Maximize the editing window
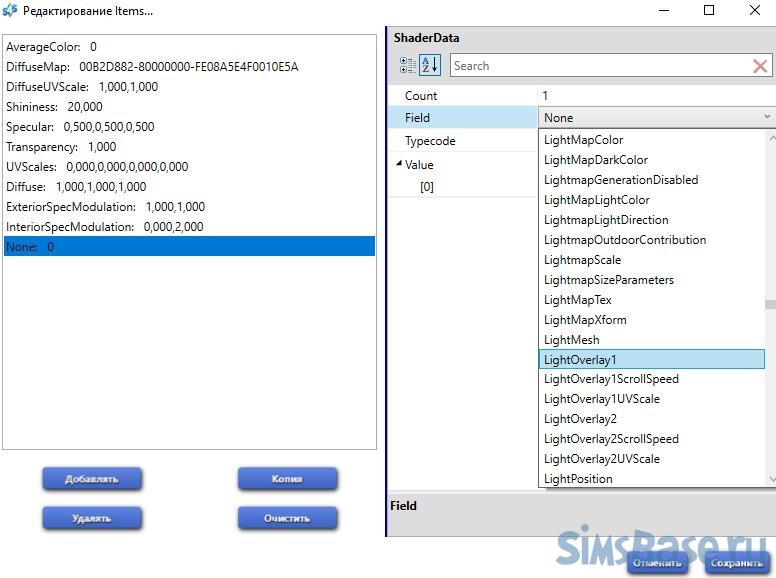776x578 pixels. [x=709, y=11]
